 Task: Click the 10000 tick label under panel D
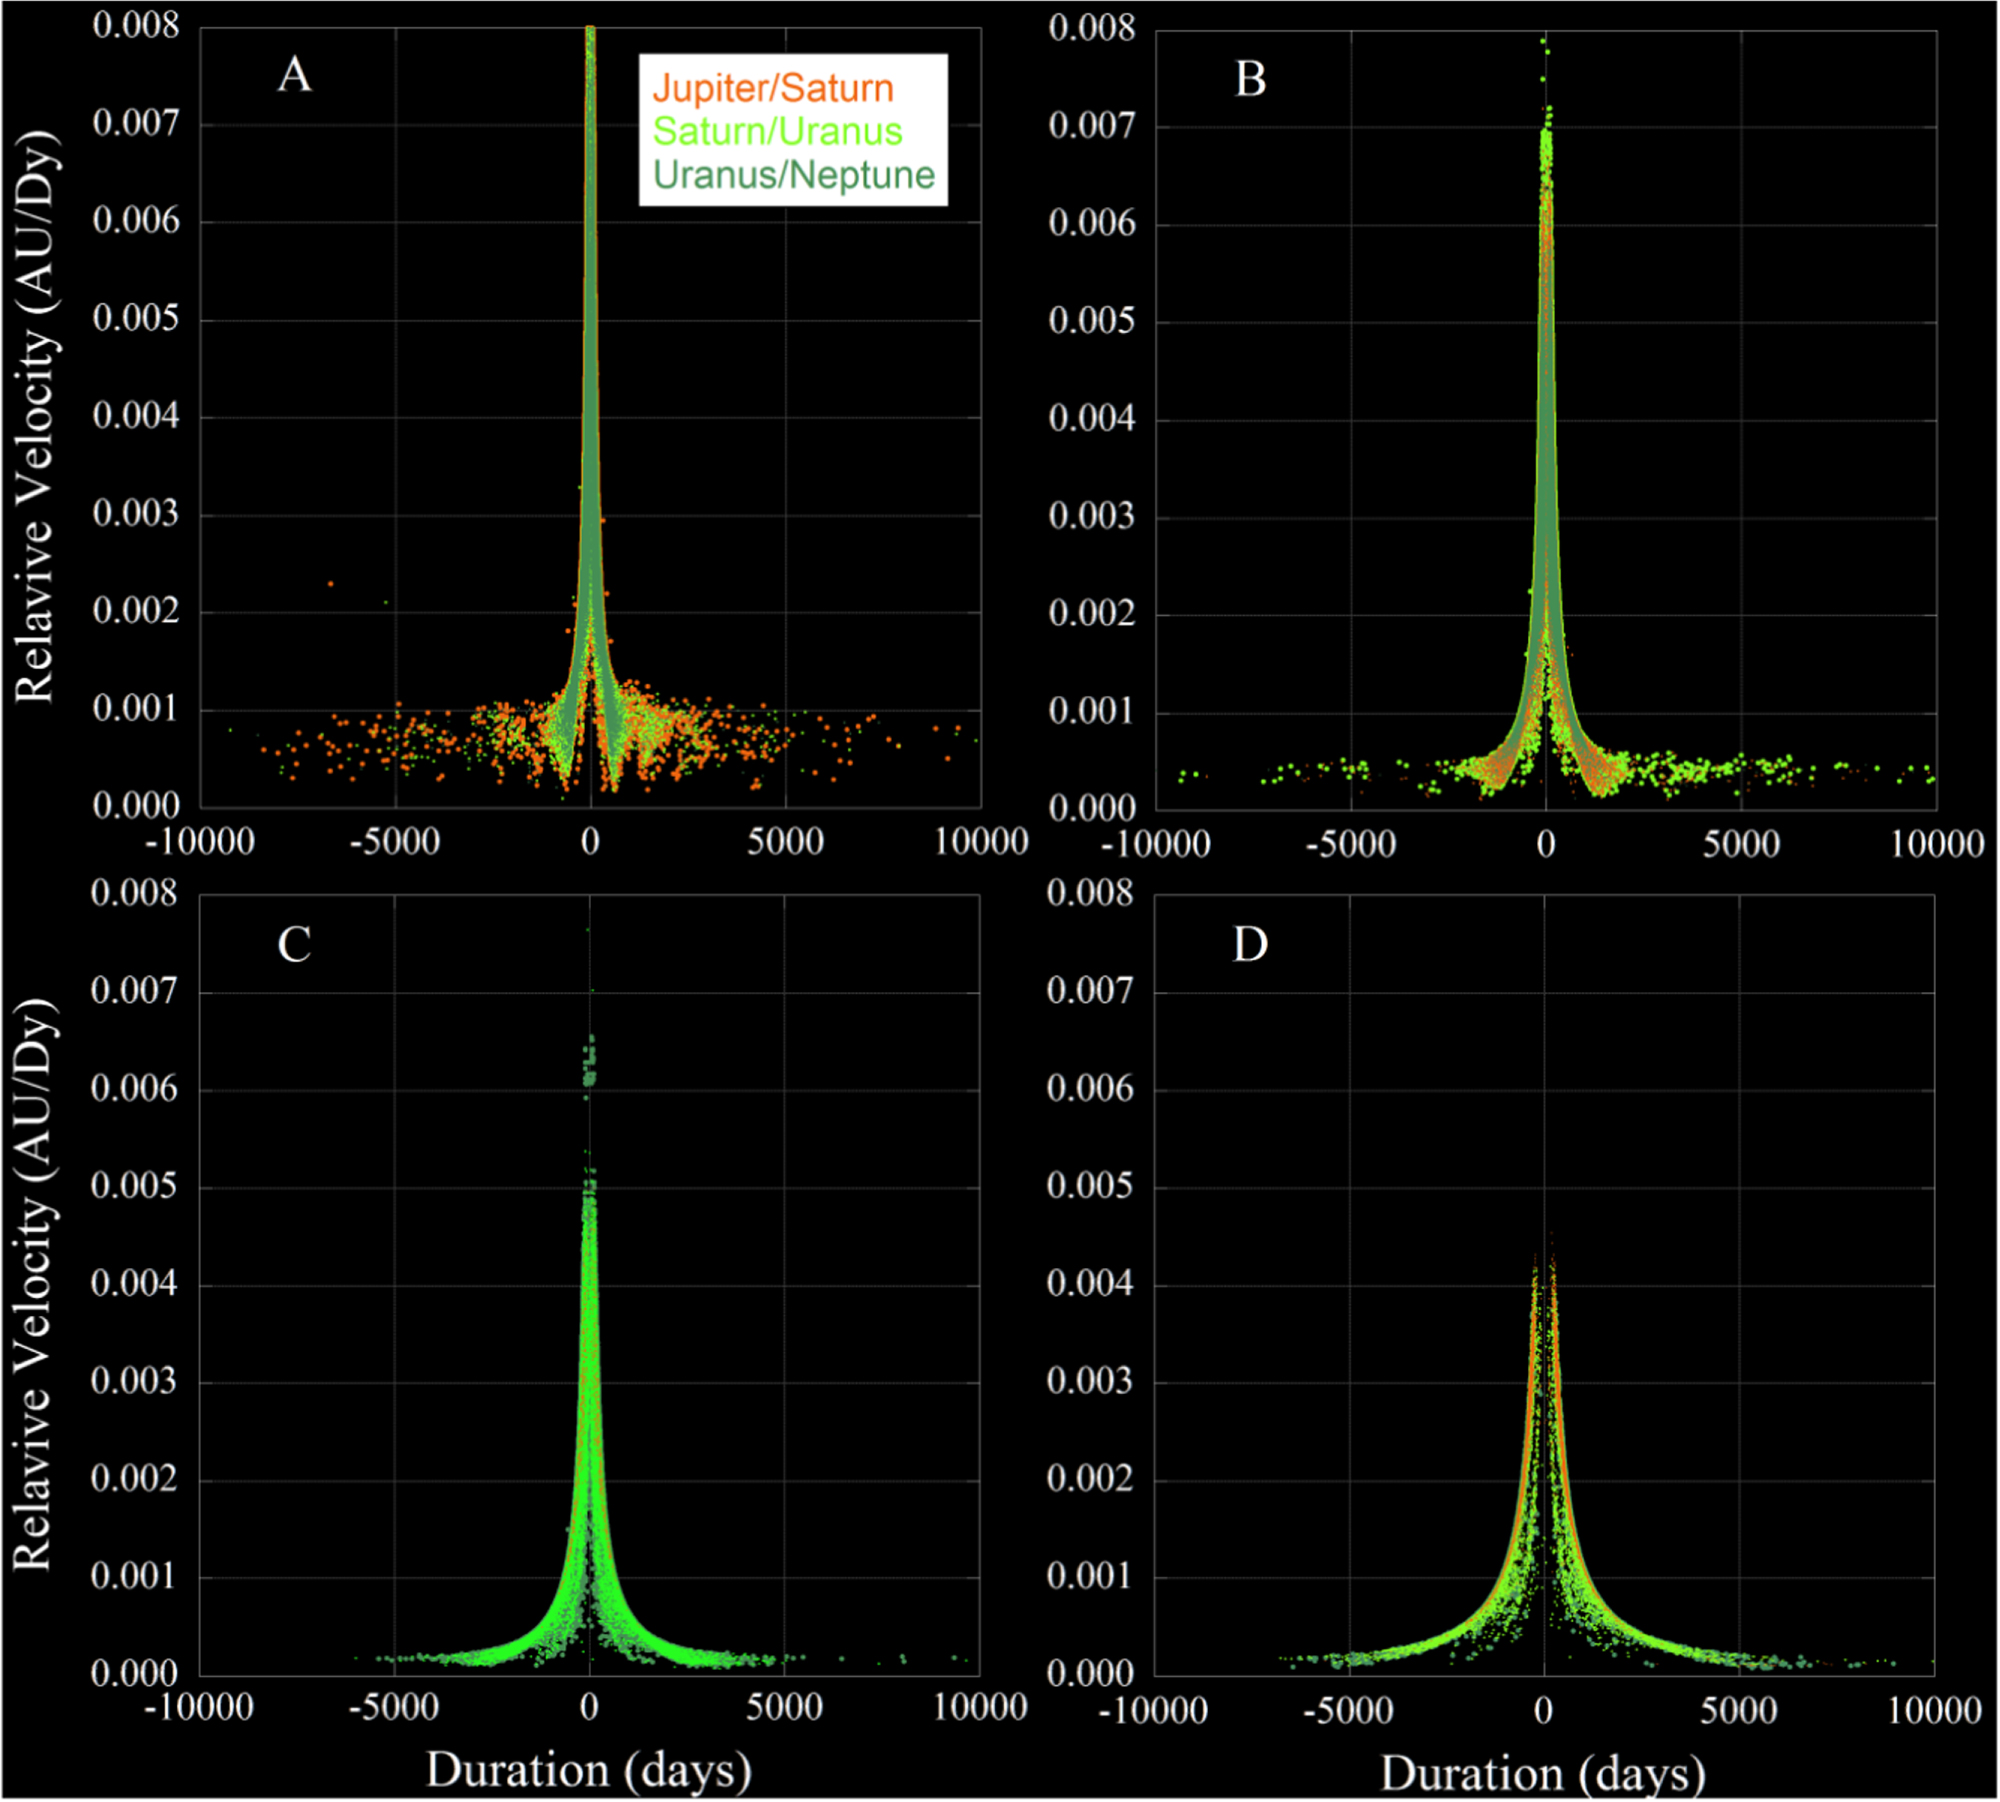(x=1934, y=1710)
